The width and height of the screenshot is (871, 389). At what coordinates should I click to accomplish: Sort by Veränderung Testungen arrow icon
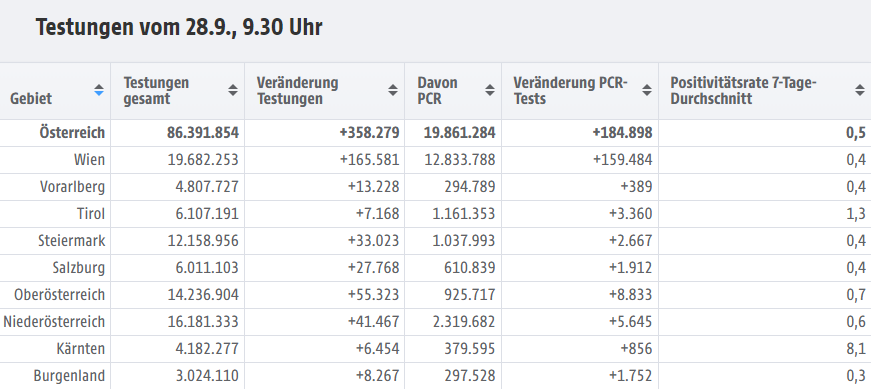tap(393, 90)
